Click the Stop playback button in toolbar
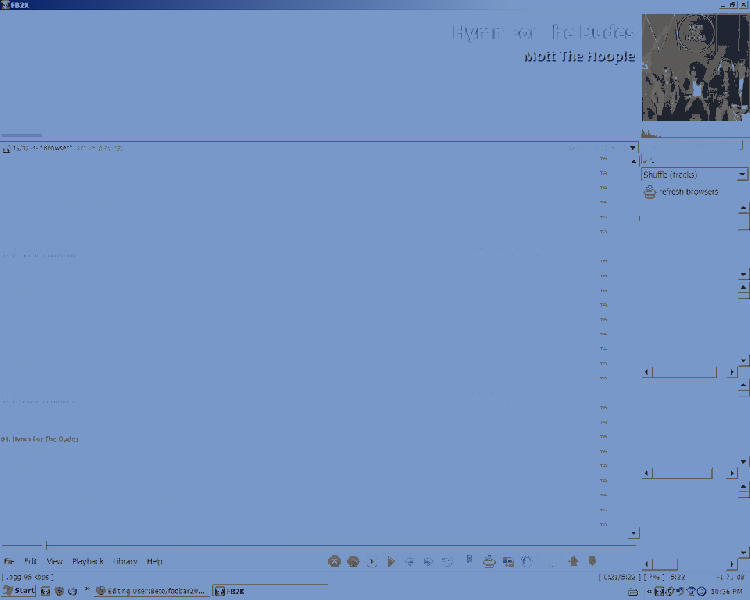Screen dimensions: 750x600 pos(335,562)
